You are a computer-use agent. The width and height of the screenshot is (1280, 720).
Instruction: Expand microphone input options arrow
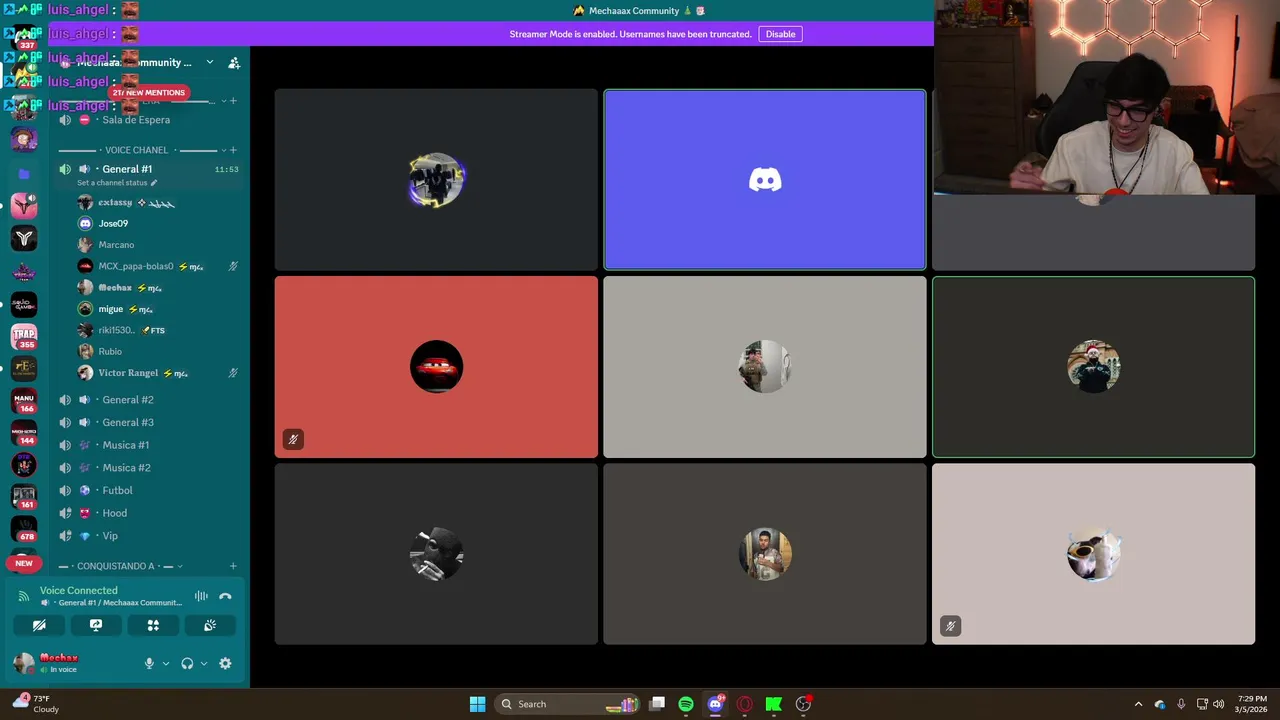click(x=166, y=663)
